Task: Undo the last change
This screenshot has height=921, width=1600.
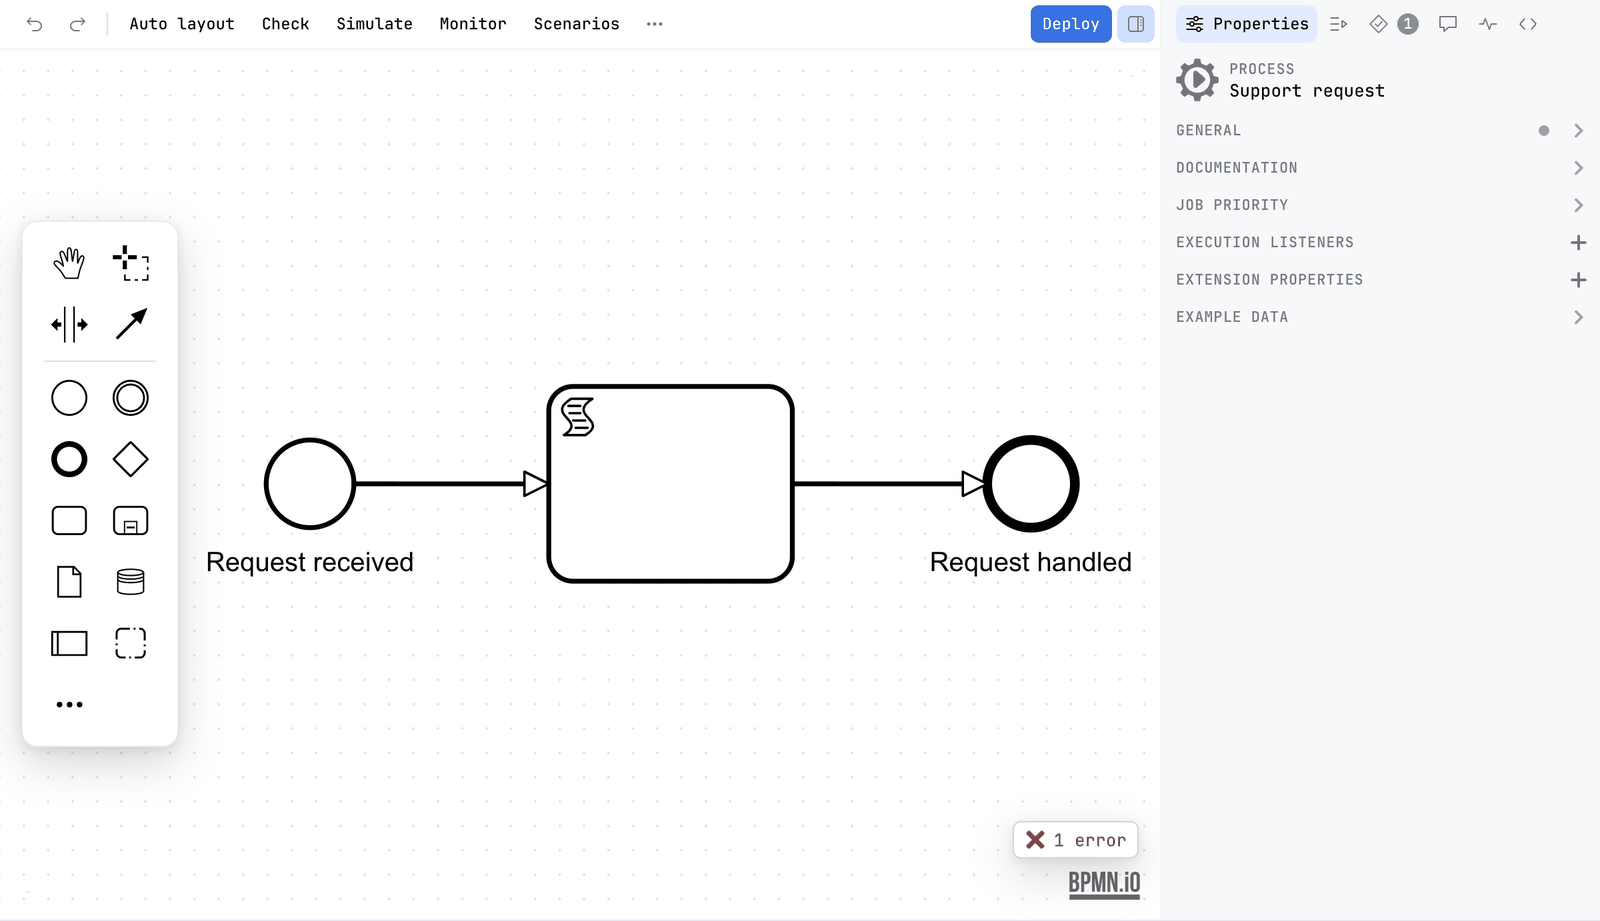Action: point(35,24)
